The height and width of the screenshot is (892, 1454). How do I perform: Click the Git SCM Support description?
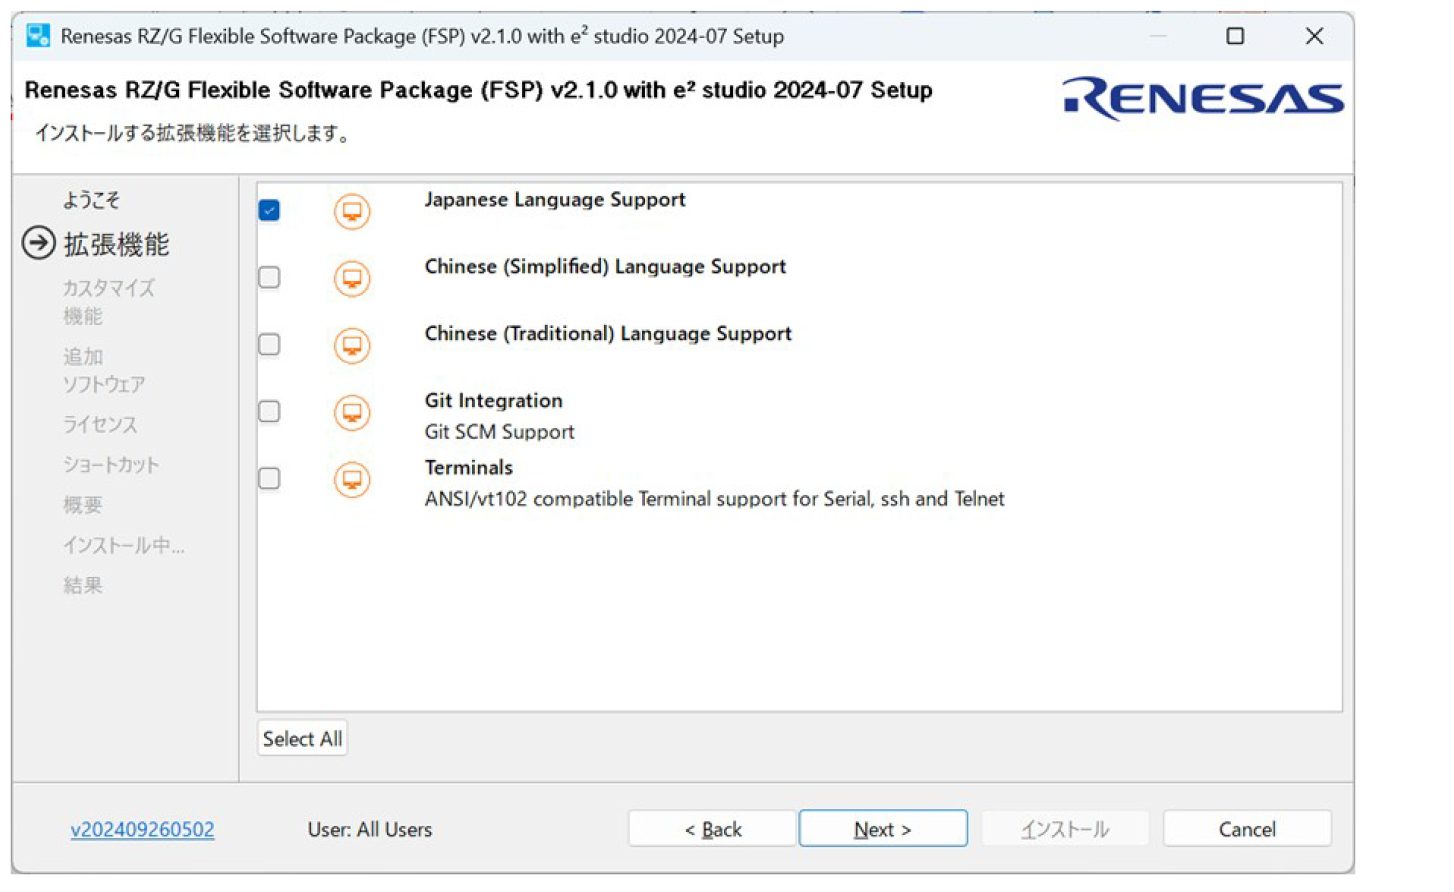pos(500,431)
